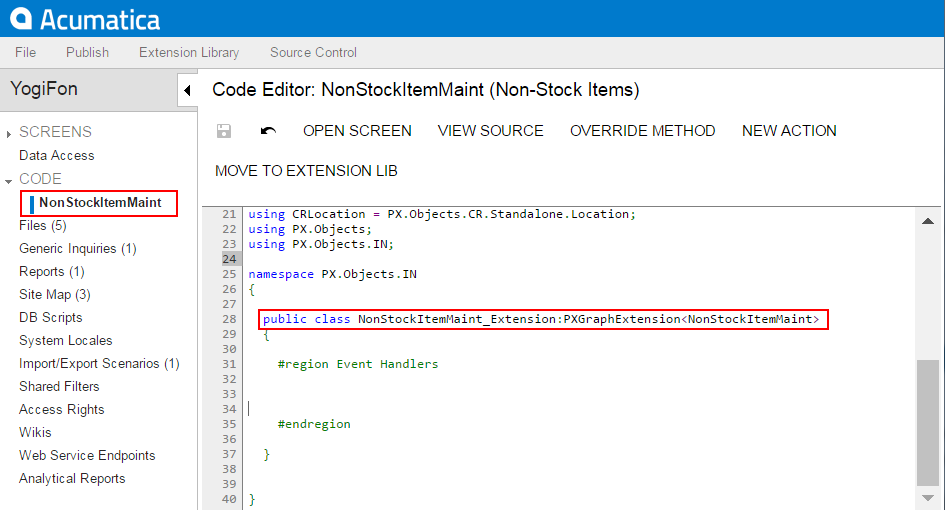Screen dimensions: 945x510
Task: Click the namespace PX.Objects.IN code line
Action: [x=333, y=274]
